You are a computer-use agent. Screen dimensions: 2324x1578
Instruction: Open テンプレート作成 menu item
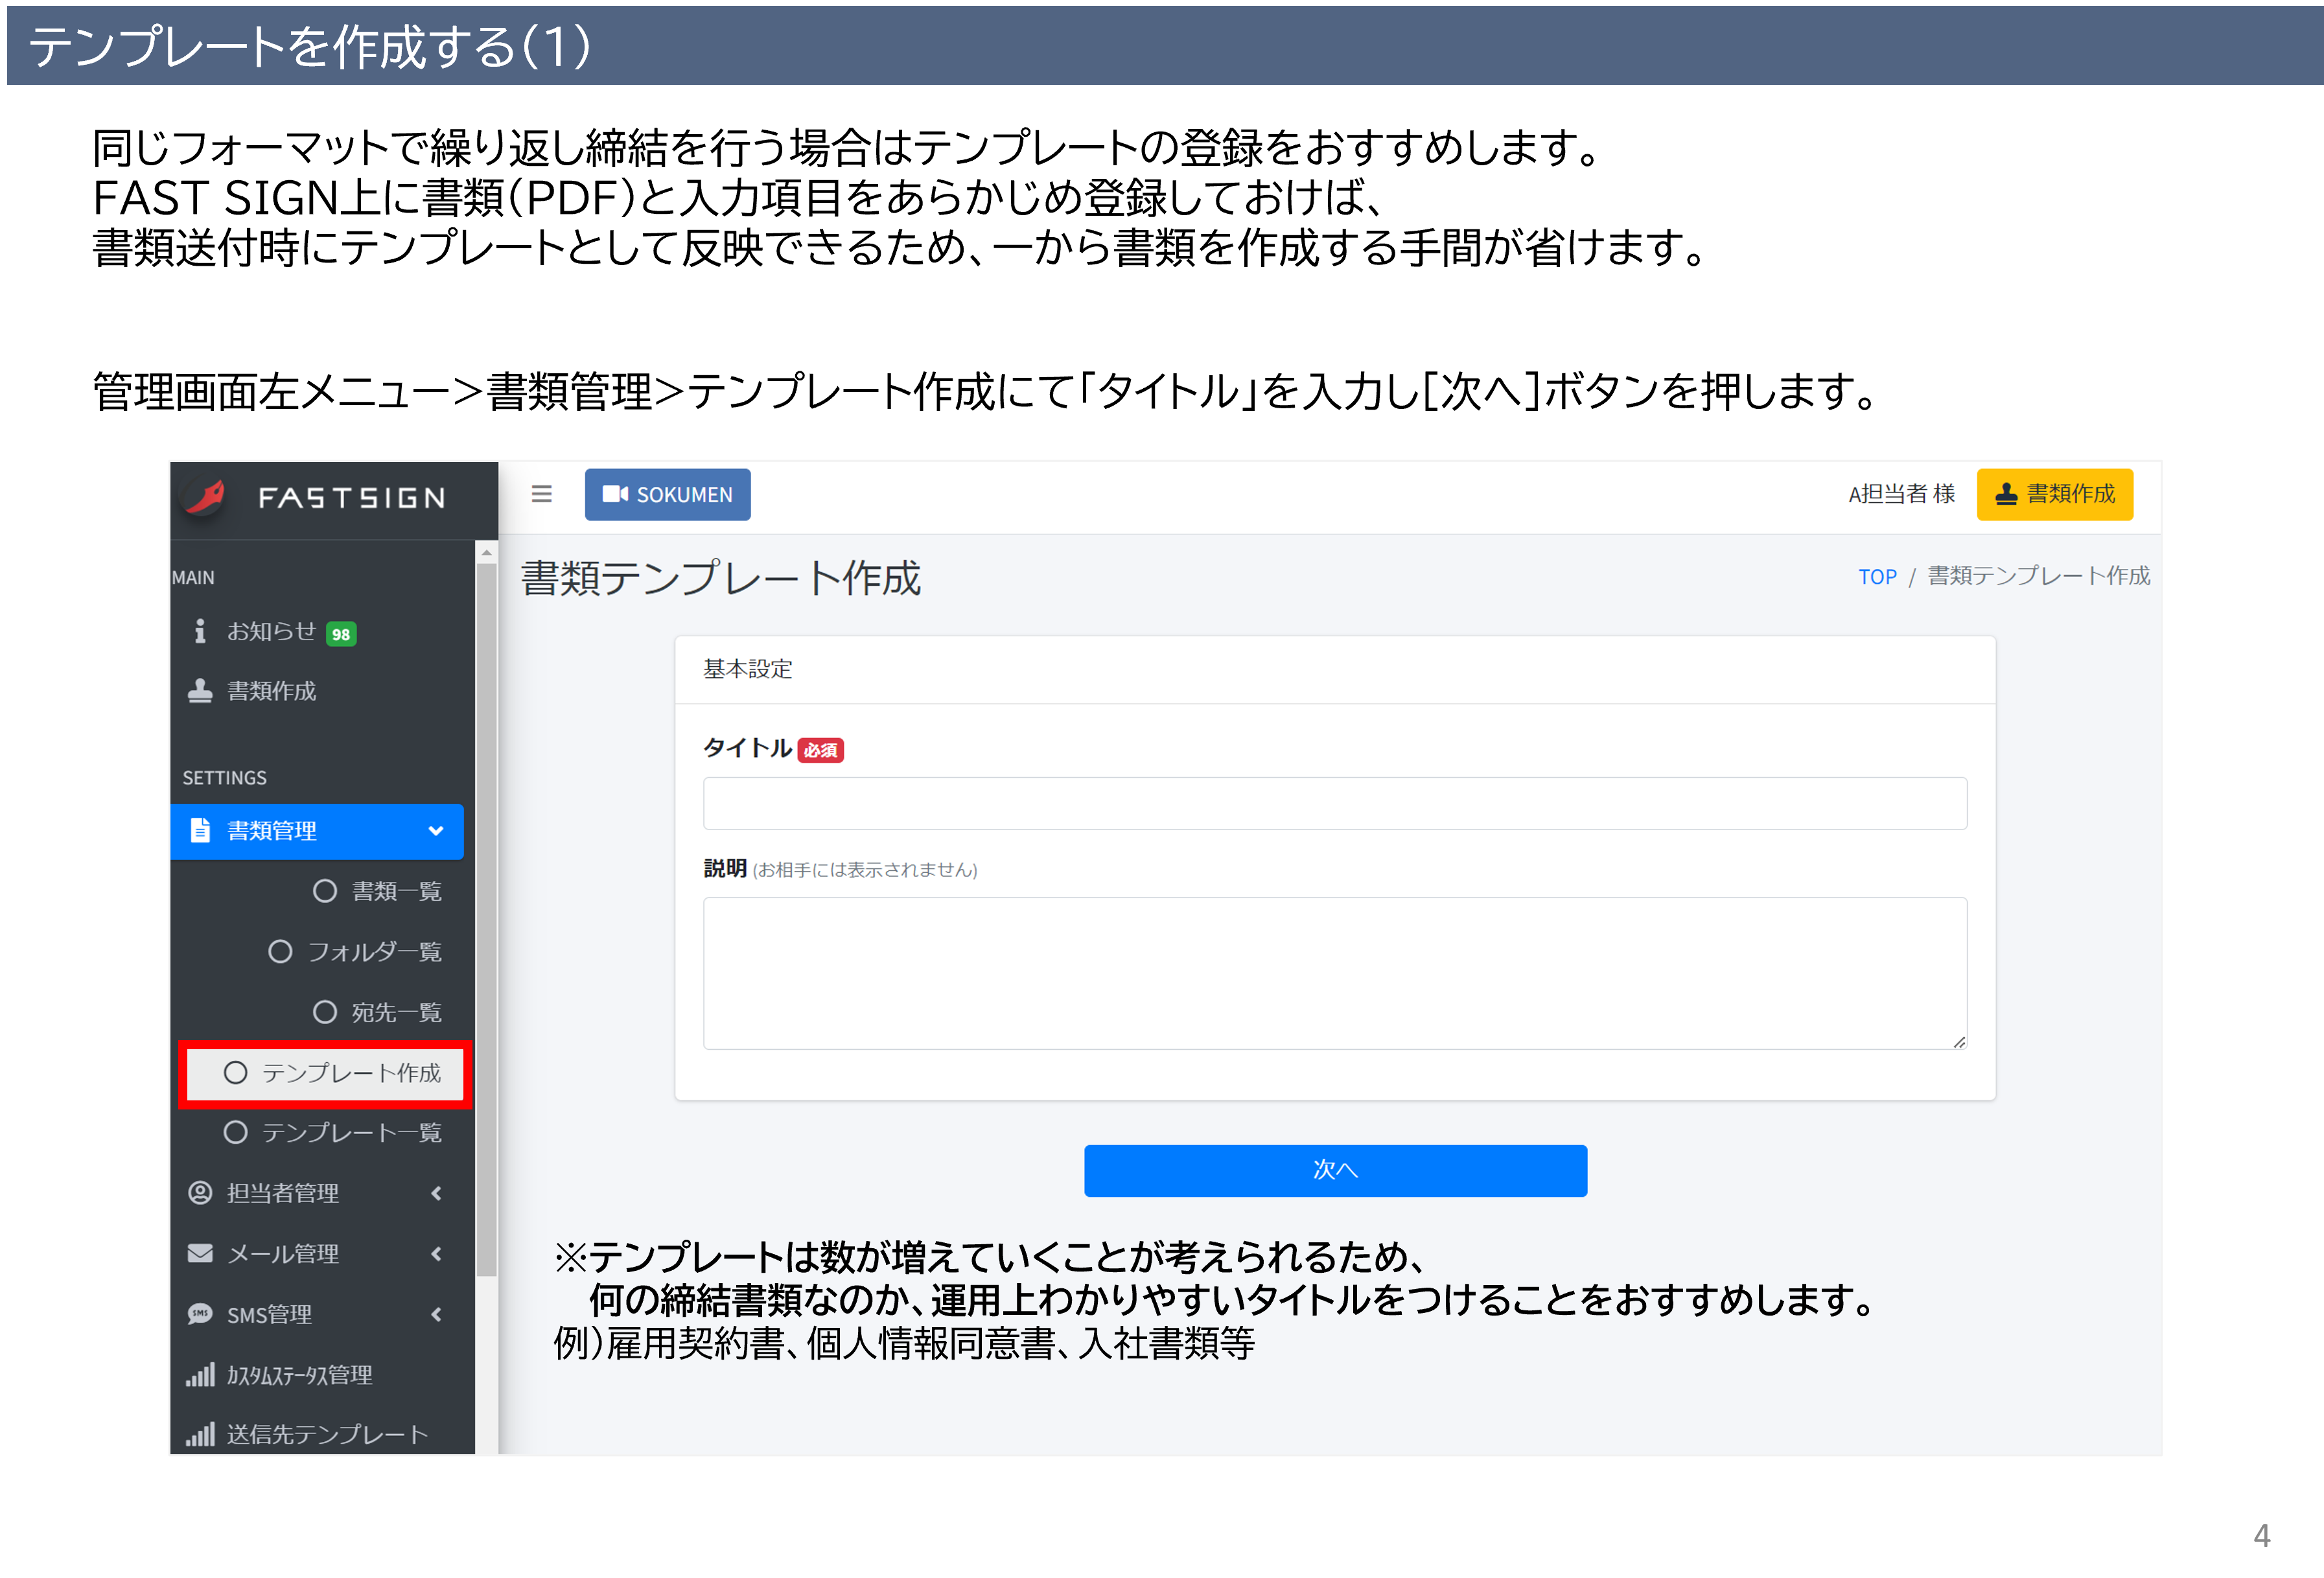[x=333, y=1073]
